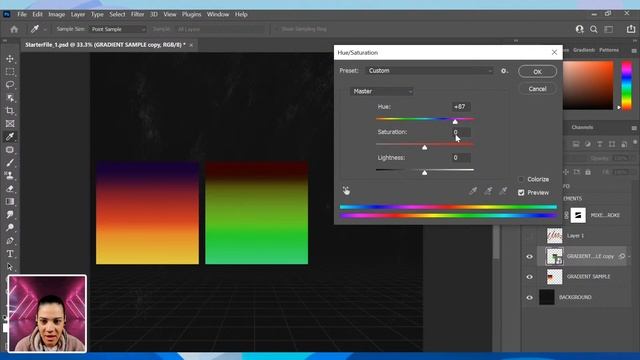The height and width of the screenshot is (360, 640).
Task: Select the Crop tool
Action: point(10,111)
